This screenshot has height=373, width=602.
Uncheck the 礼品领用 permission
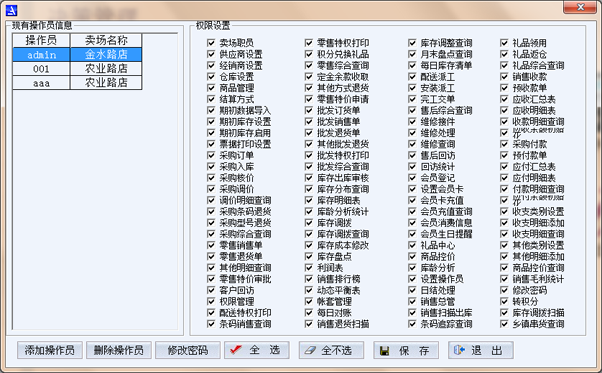click(504, 43)
